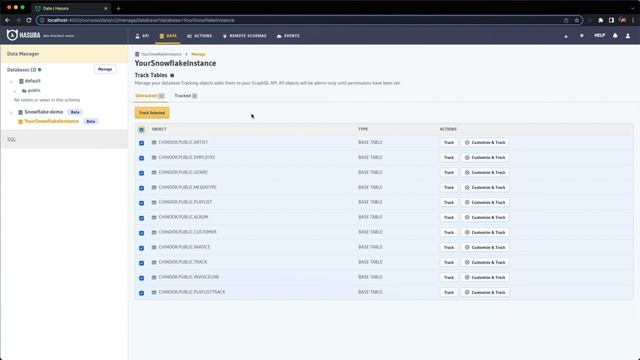Screen dimensions: 640x360
Task: Click Track for CHINOOK.PUBLIC.ARTIST
Action: click(449, 142)
